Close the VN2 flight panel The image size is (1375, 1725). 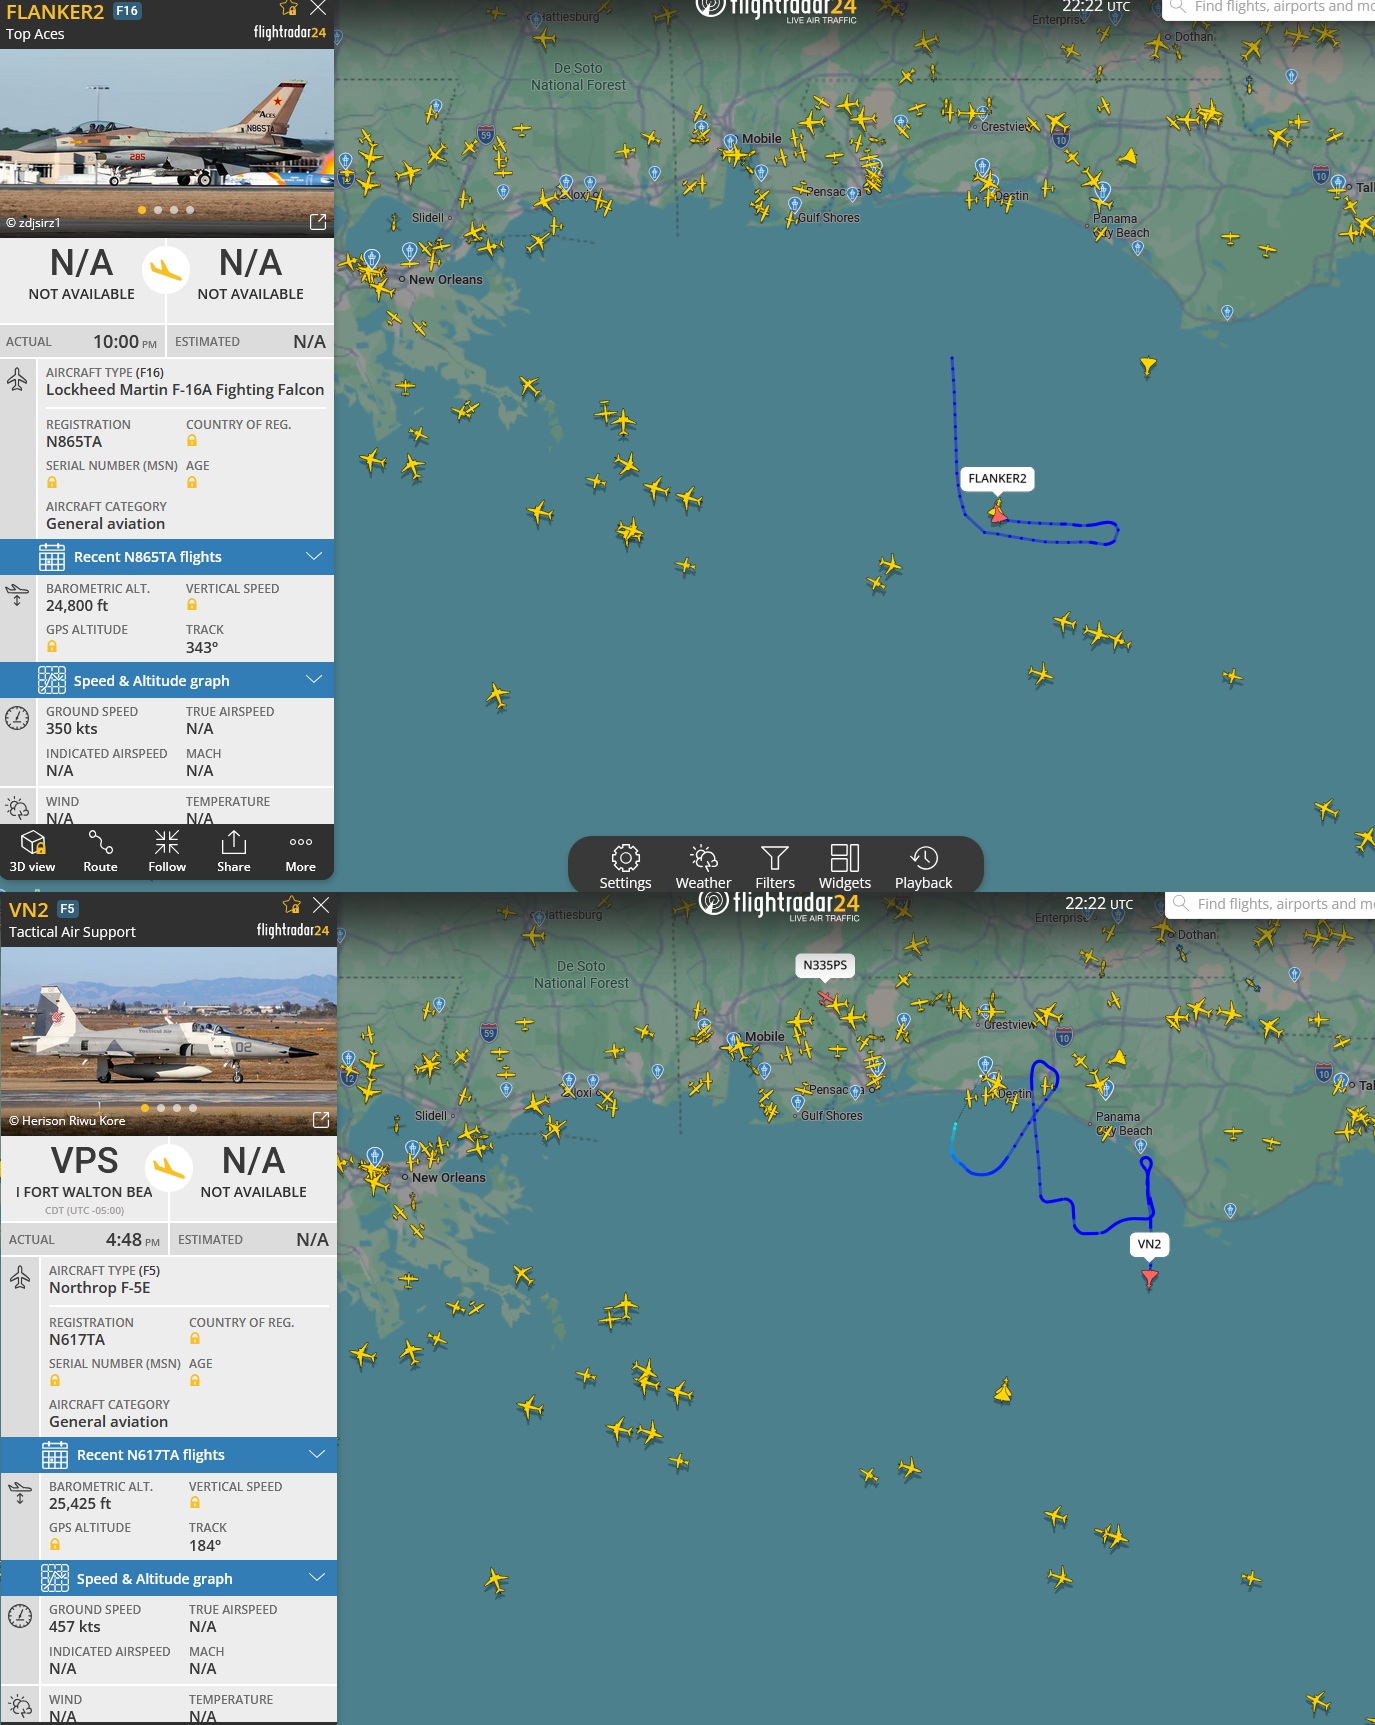(x=321, y=905)
